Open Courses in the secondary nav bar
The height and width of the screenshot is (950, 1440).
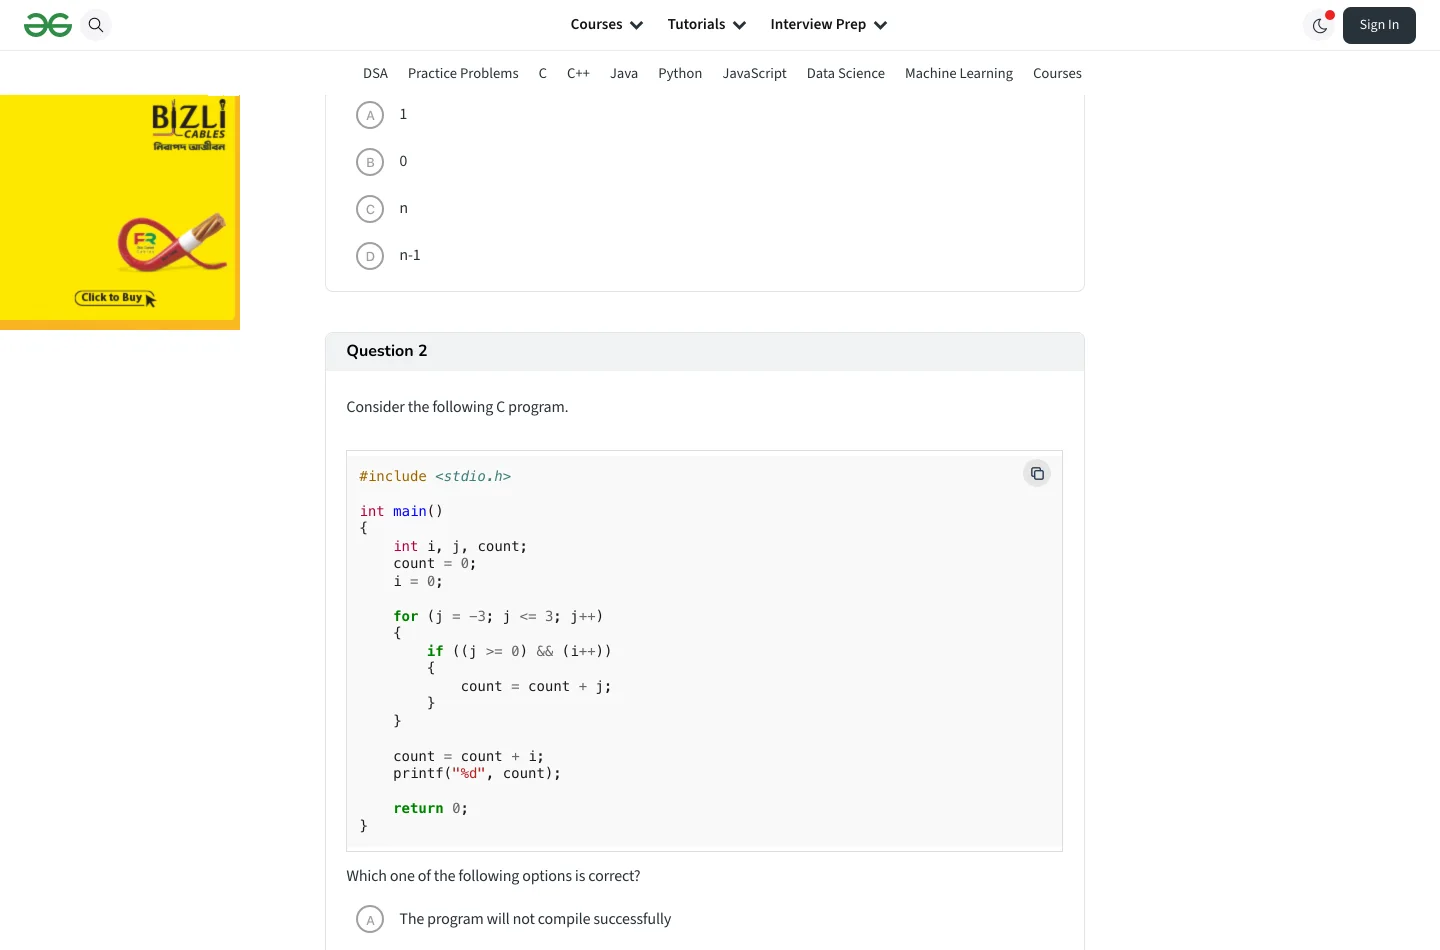(1057, 73)
